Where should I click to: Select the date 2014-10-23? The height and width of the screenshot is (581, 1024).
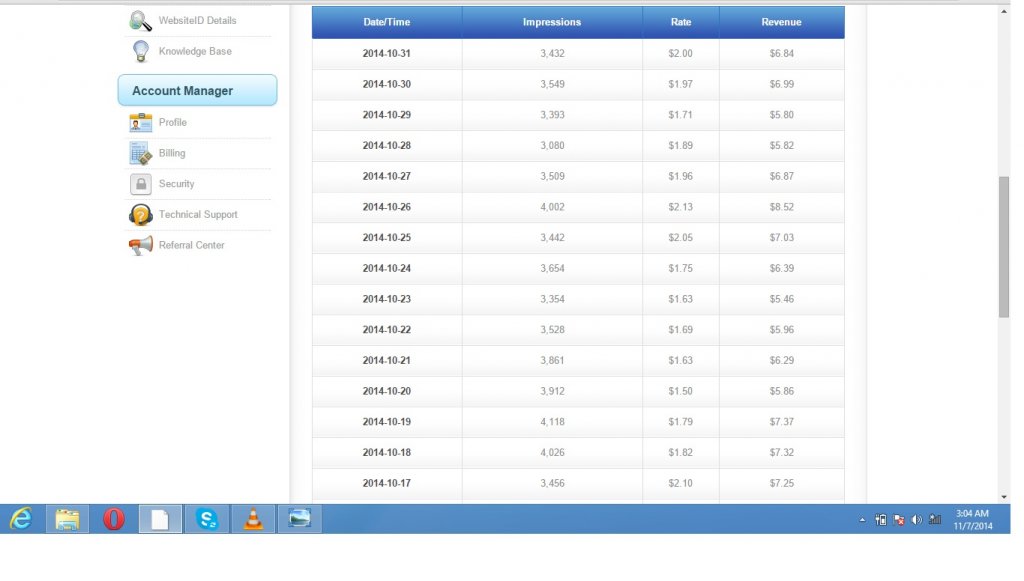[387, 299]
